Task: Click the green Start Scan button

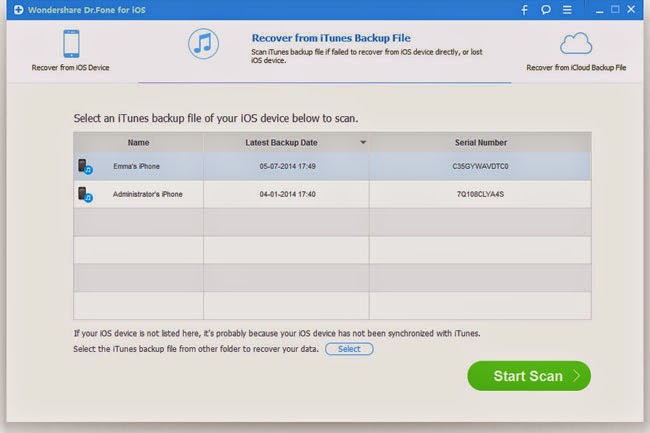Action: point(529,376)
